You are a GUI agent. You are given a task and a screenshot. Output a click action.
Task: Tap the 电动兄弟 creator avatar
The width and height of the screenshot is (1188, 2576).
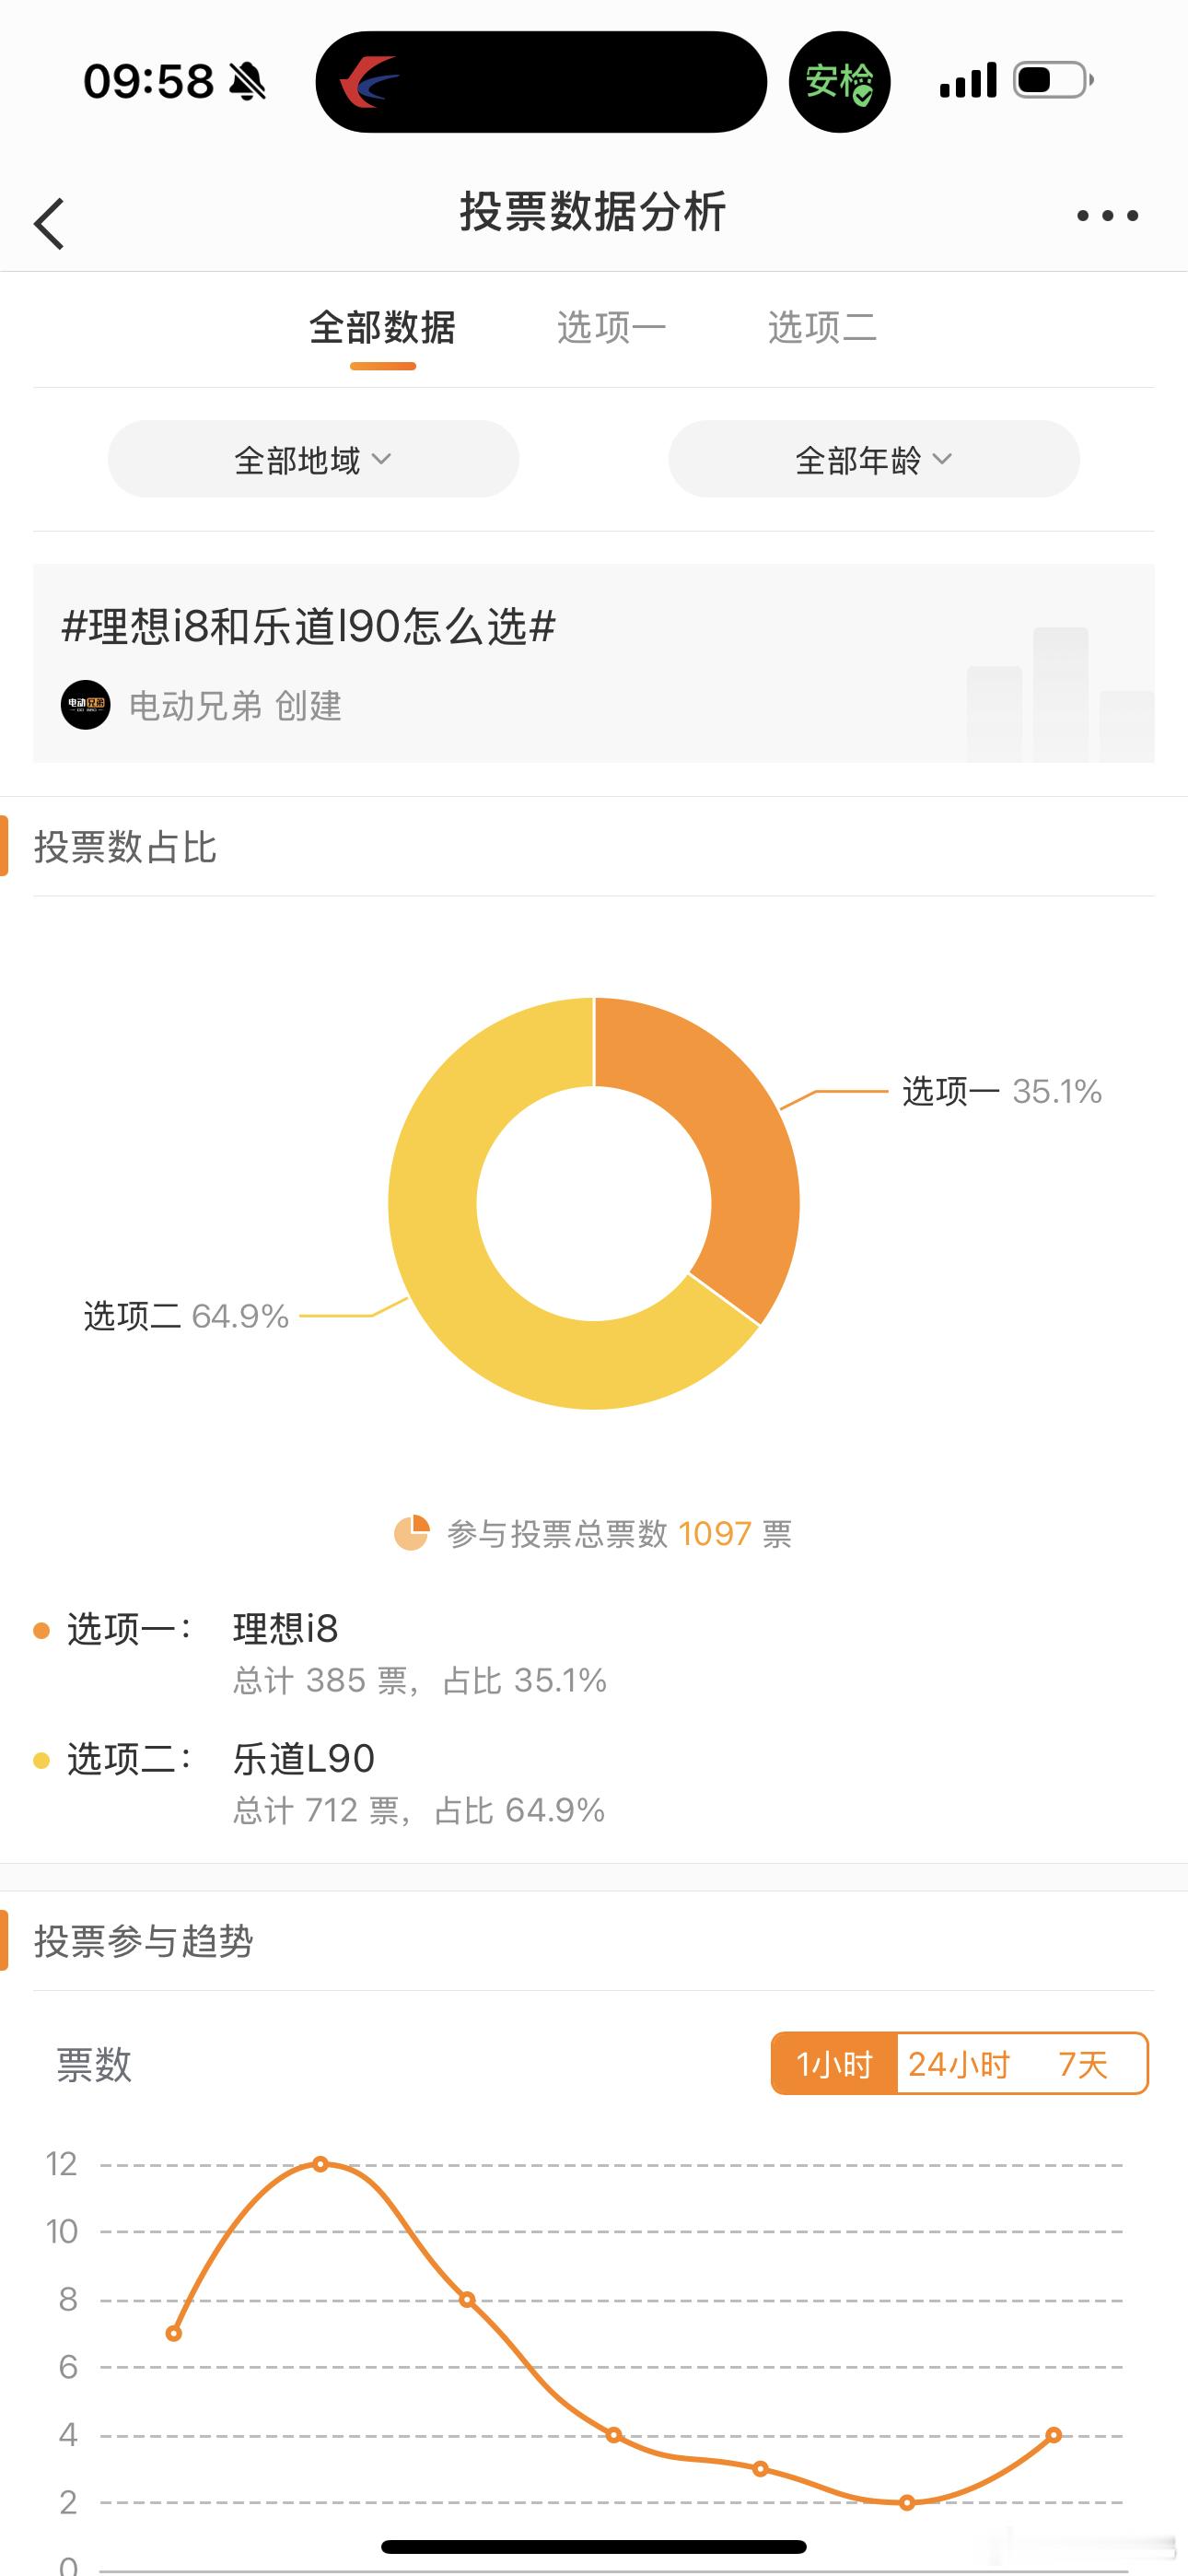86,705
